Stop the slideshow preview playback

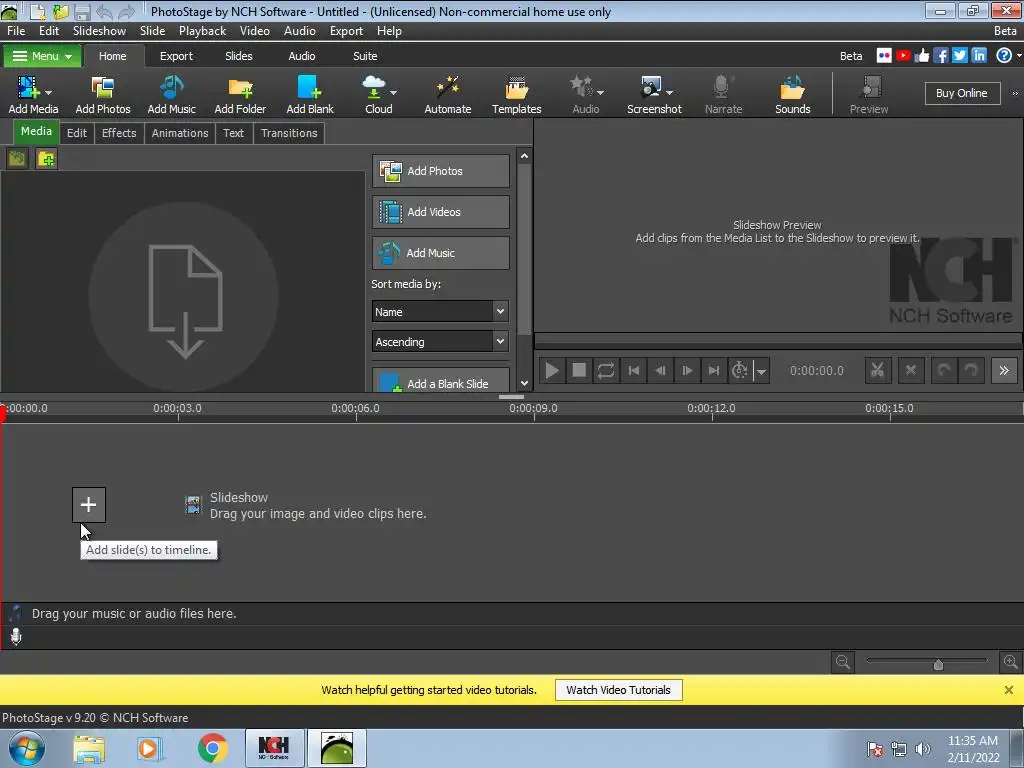tap(579, 370)
